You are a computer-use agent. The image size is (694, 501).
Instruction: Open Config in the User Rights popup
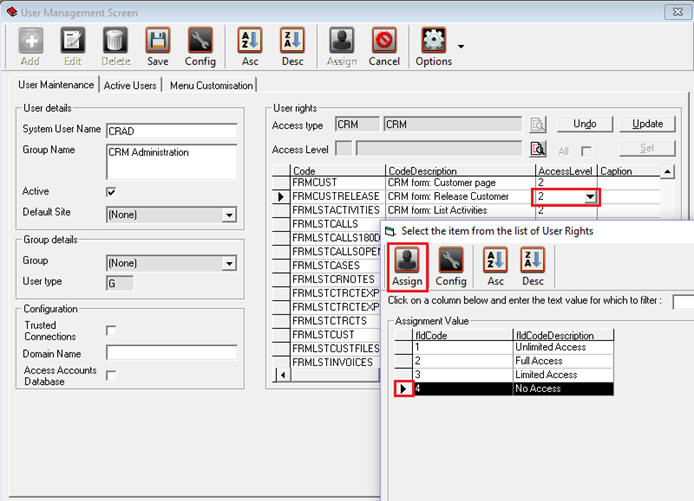(x=451, y=260)
